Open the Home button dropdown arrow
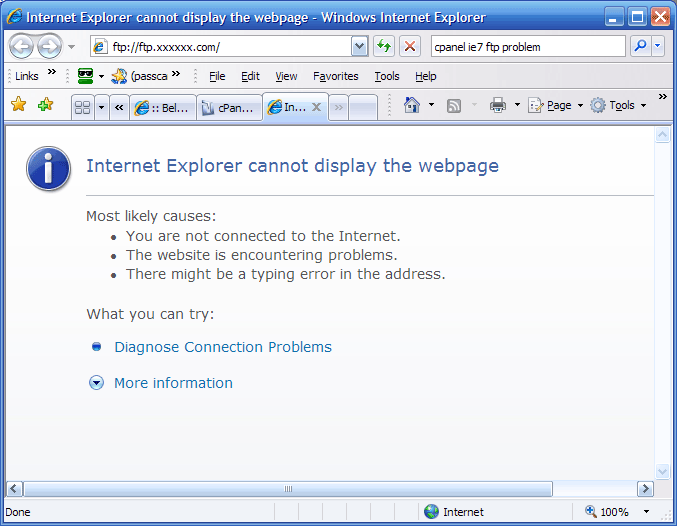Viewport: 677px width, 526px height. [431, 105]
